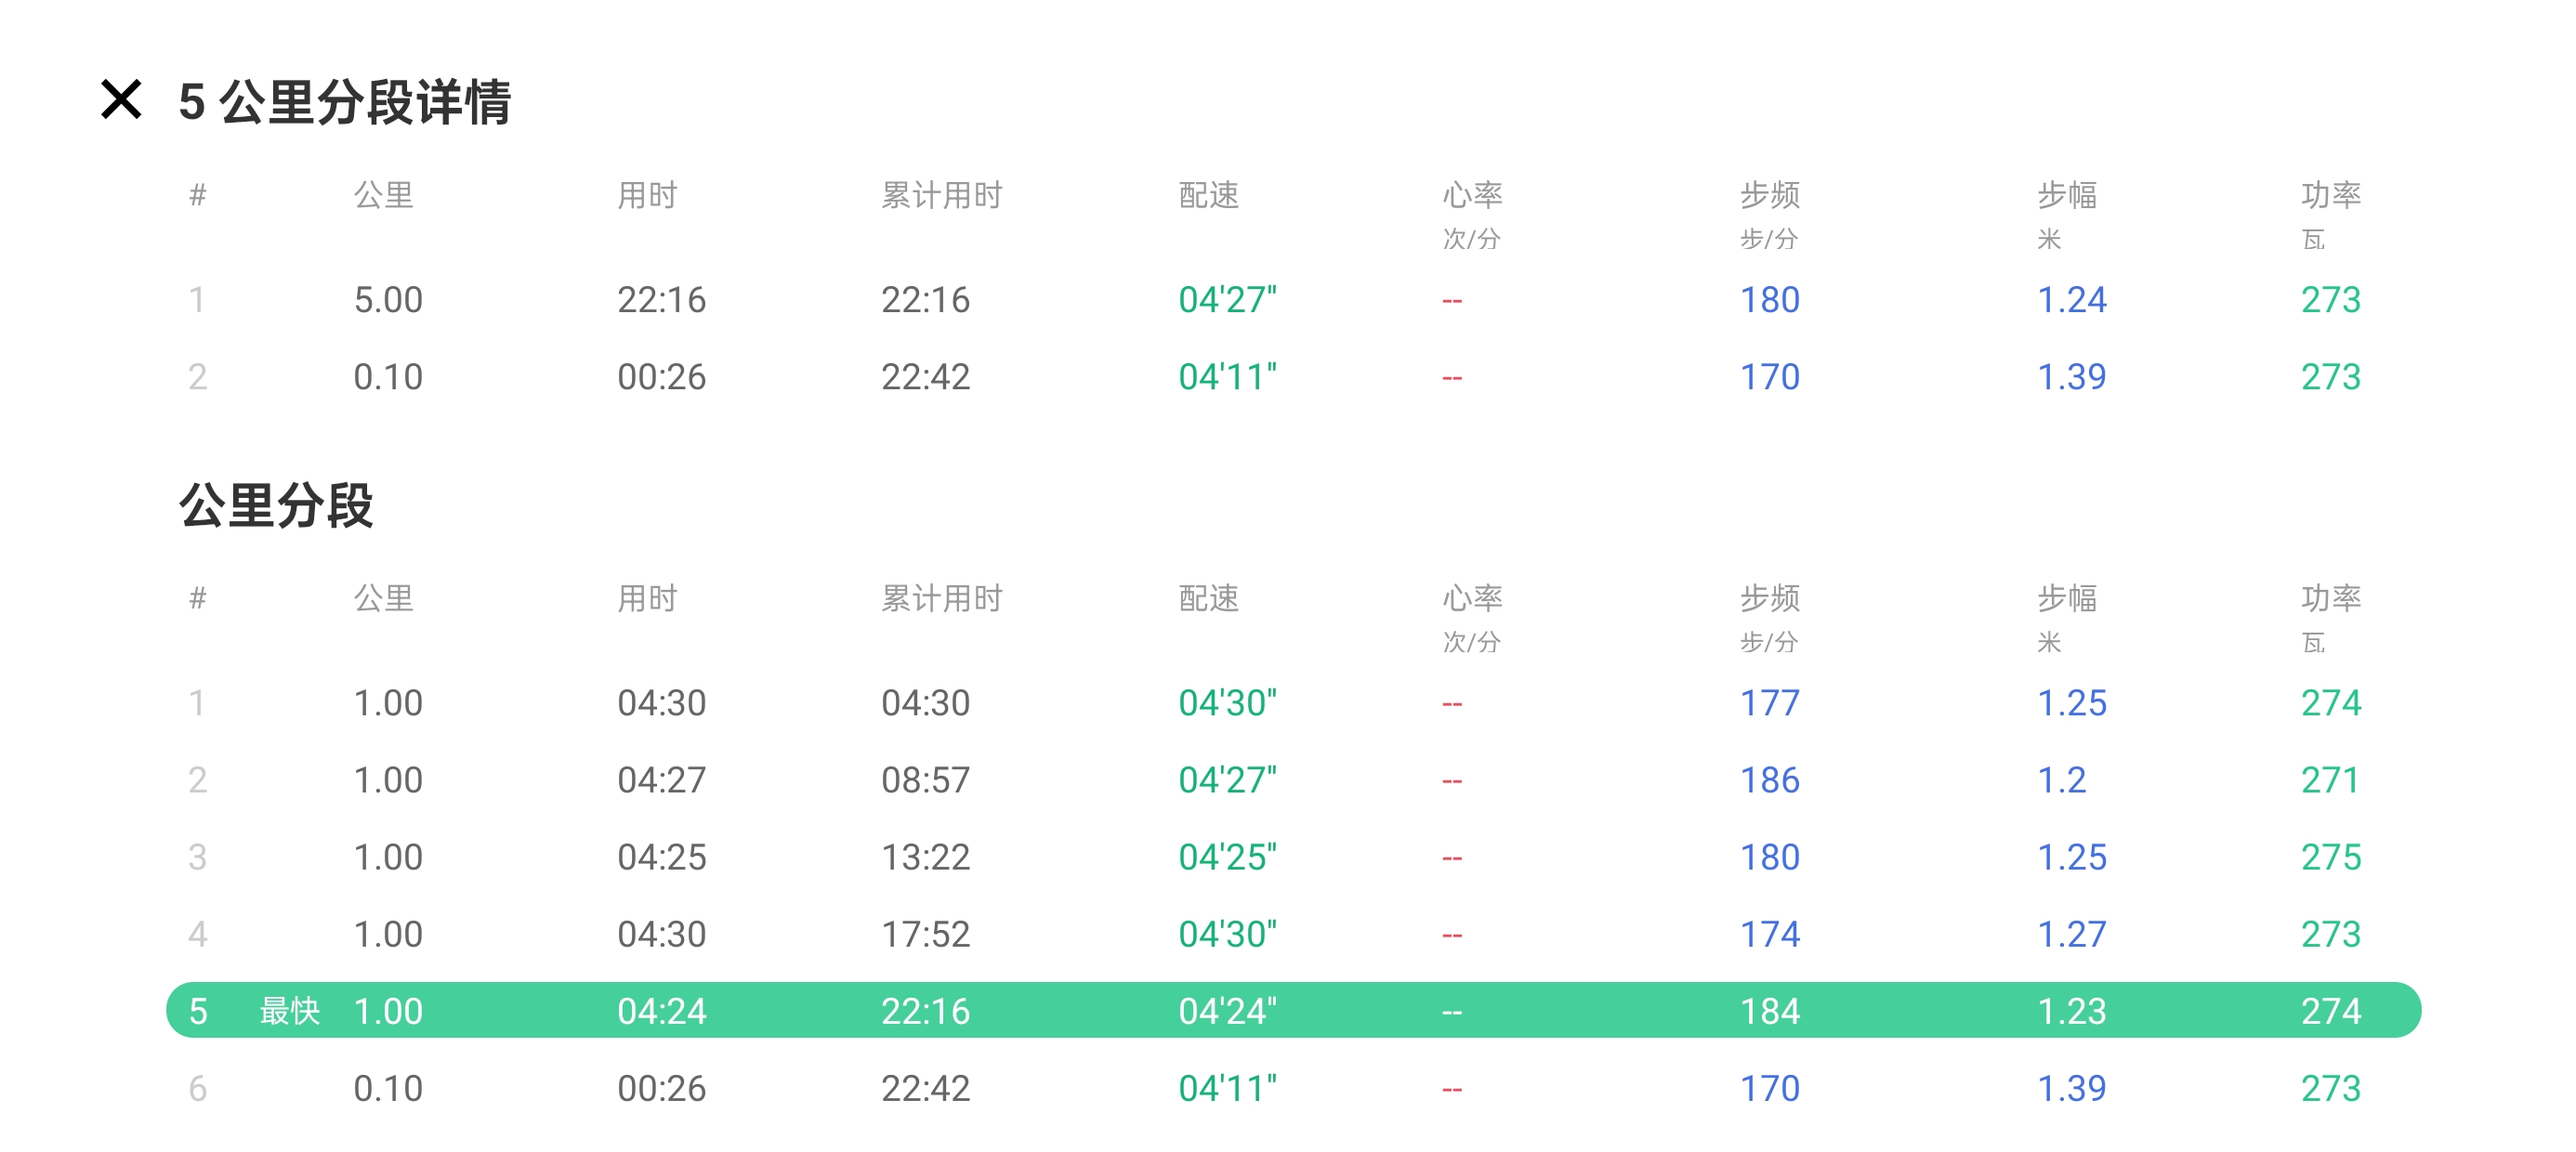
Task: Click 步幅 header in the upper table
Action: [x=2067, y=195]
